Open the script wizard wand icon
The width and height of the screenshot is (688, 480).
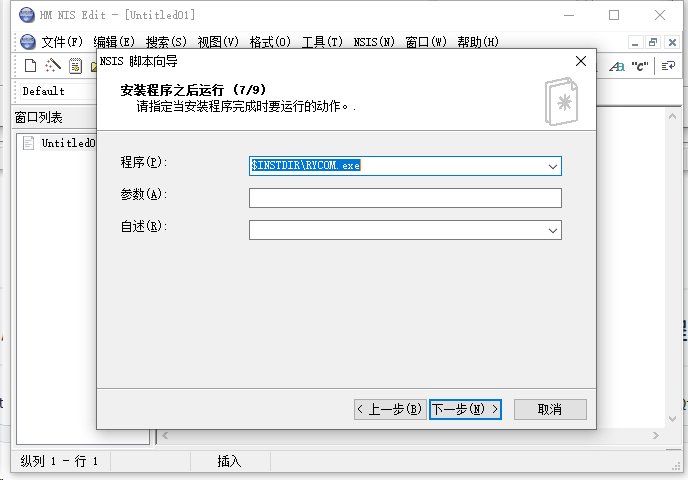coord(53,66)
